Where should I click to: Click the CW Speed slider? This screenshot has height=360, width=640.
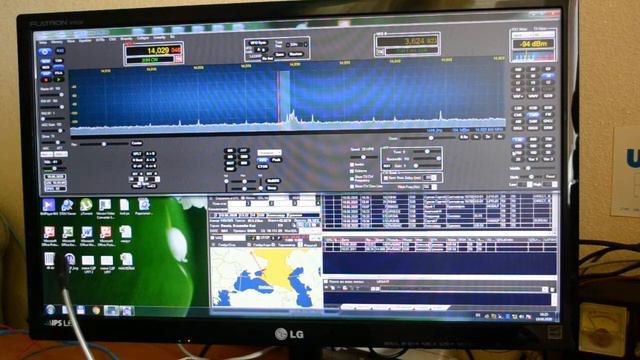364,157
